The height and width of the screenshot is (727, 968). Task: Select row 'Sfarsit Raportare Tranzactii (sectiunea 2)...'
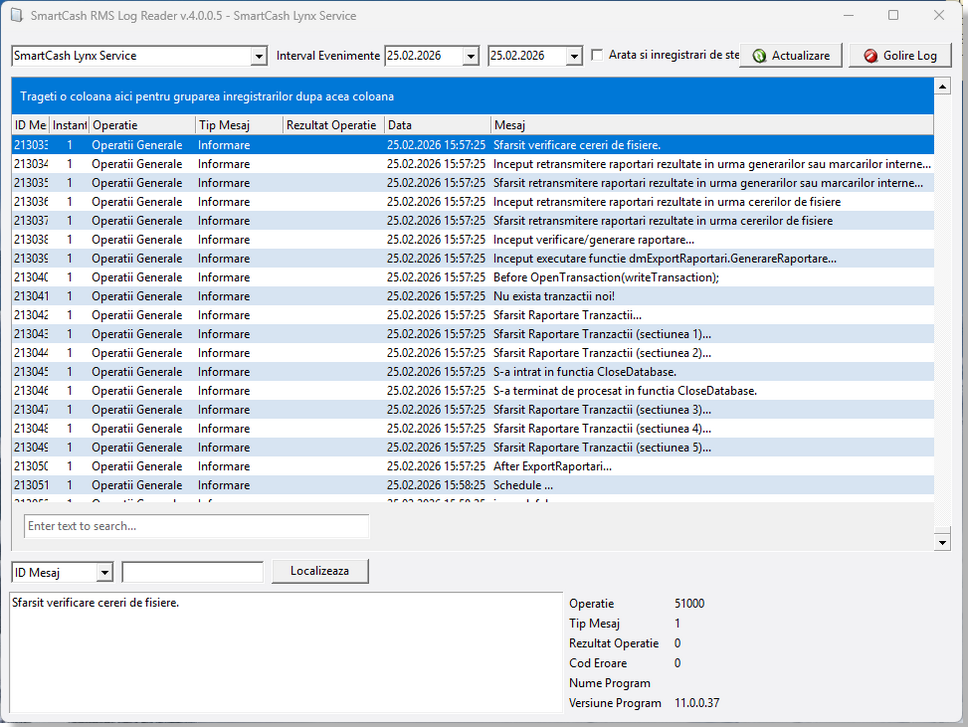[472, 353]
